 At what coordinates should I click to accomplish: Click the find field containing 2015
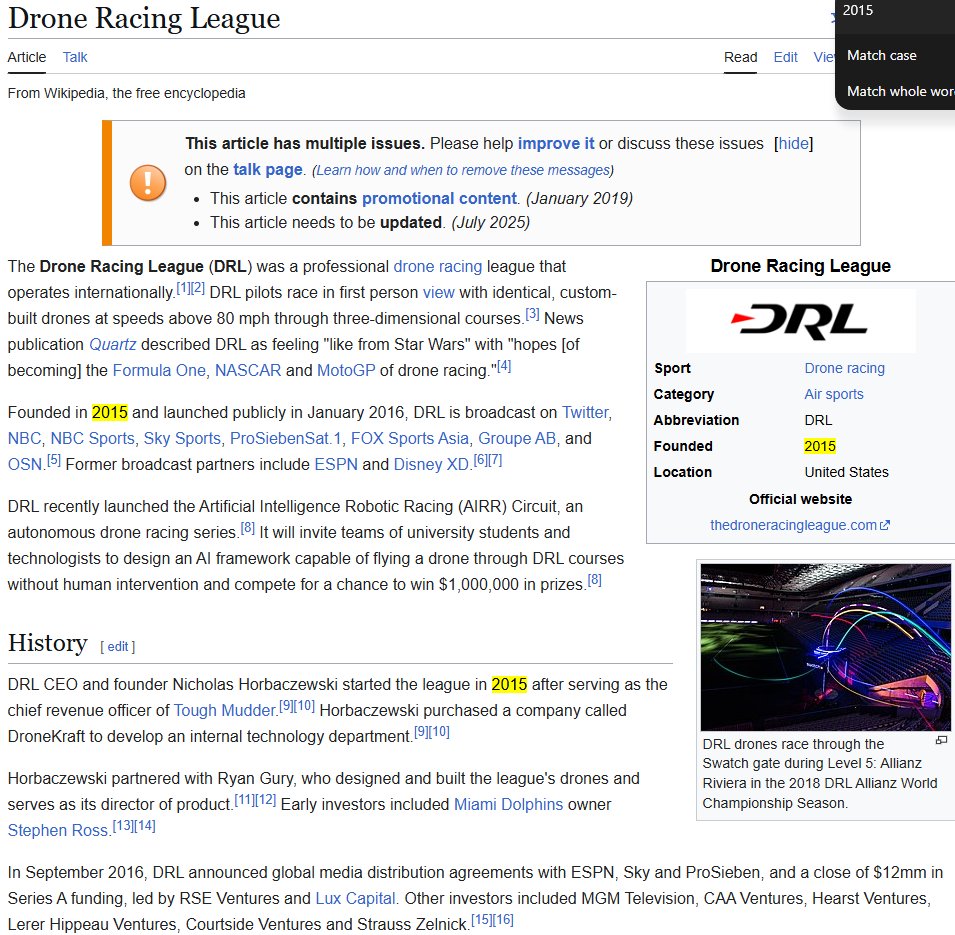(x=895, y=11)
